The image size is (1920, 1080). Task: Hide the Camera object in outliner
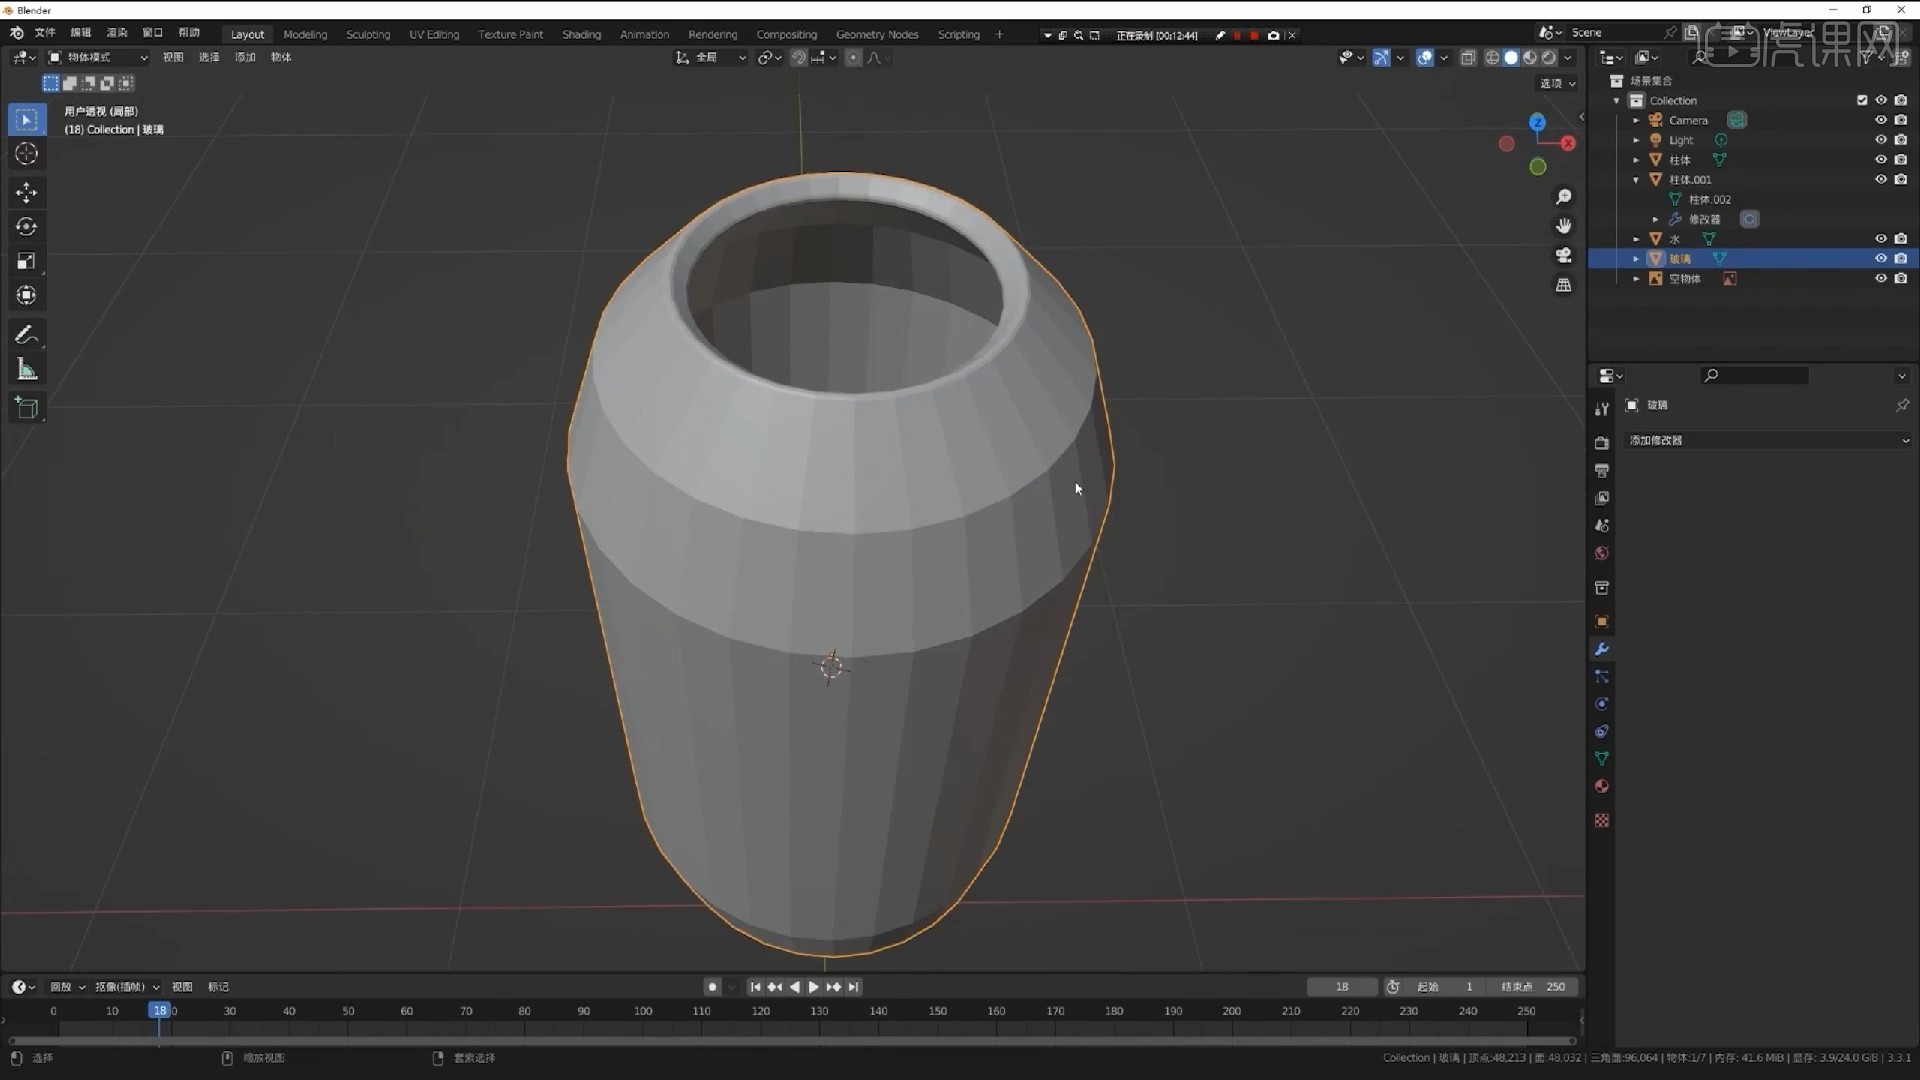coord(1881,120)
